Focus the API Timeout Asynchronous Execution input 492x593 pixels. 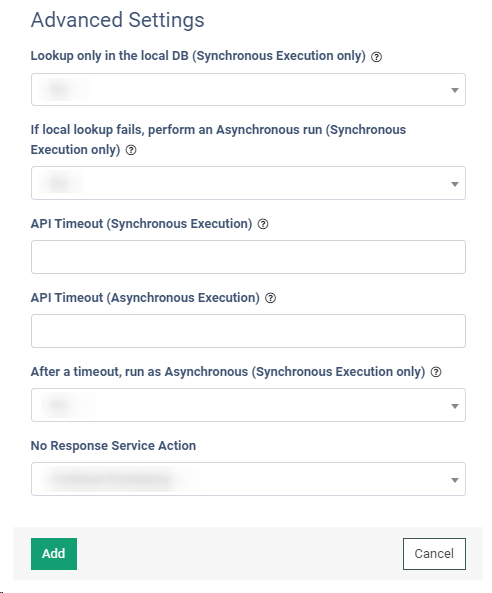point(248,331)
